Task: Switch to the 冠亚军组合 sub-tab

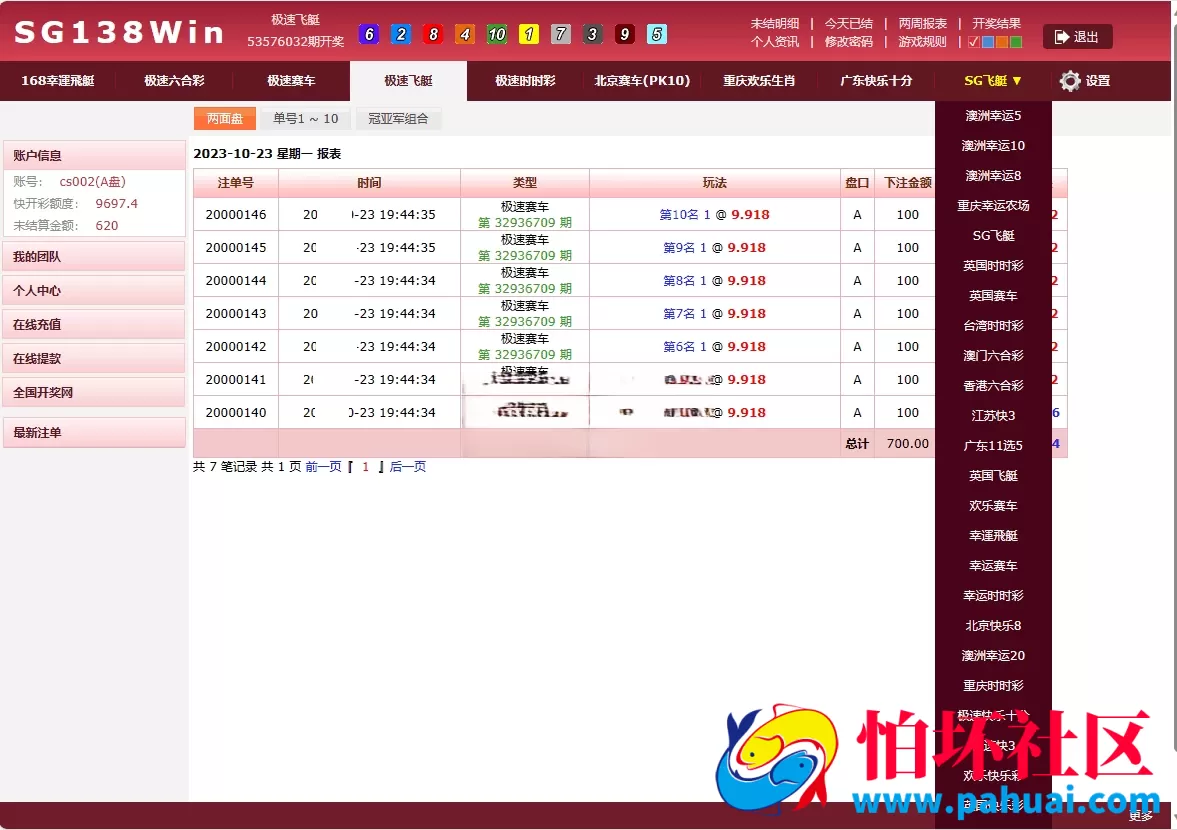Action: click(x=398, y=119)
